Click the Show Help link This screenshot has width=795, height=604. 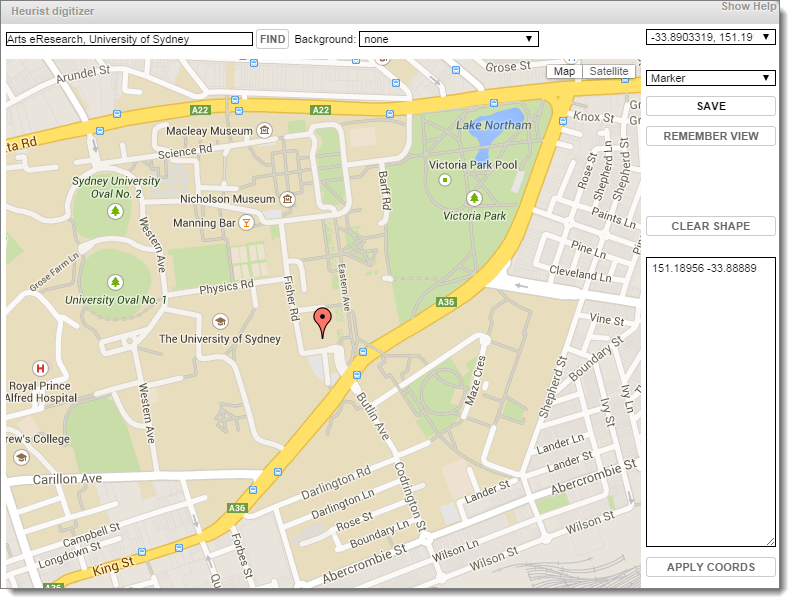click(748, 6)
